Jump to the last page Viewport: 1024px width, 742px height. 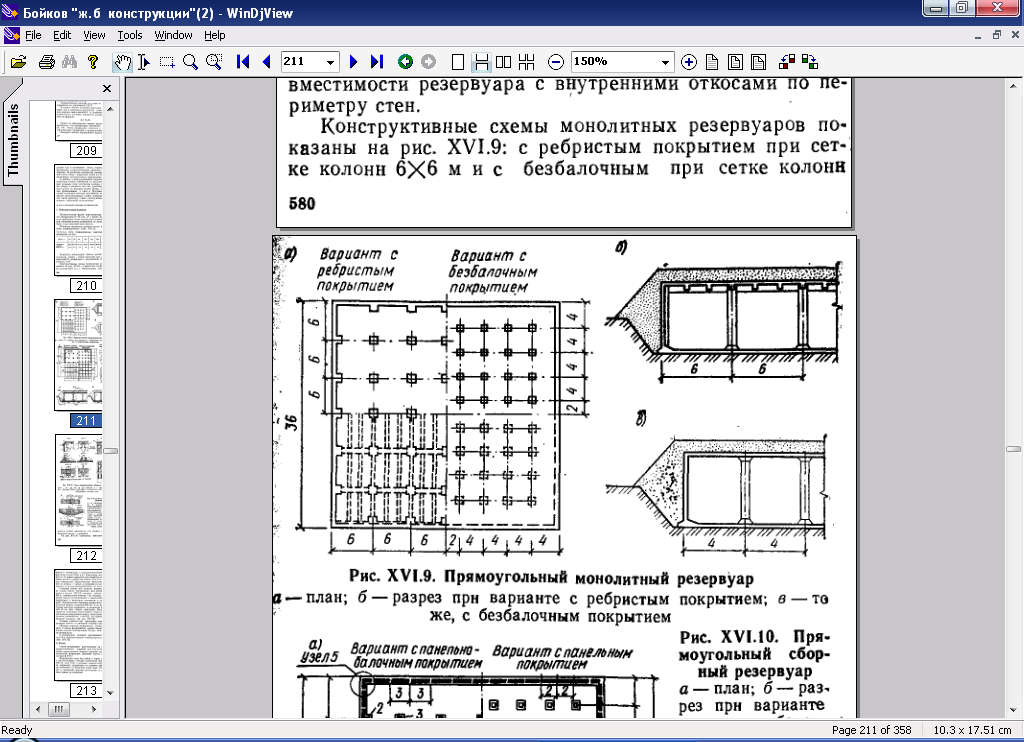pos(377,62)
